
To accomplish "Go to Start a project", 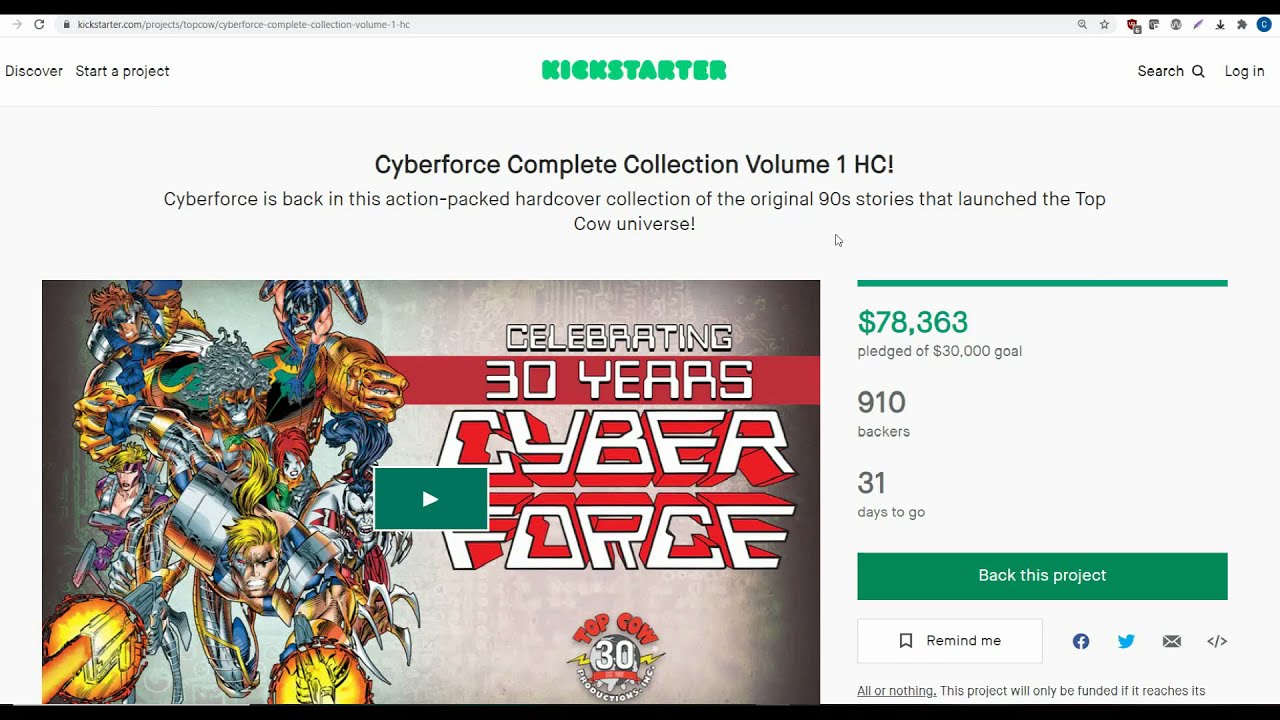I will click(122, 71).
